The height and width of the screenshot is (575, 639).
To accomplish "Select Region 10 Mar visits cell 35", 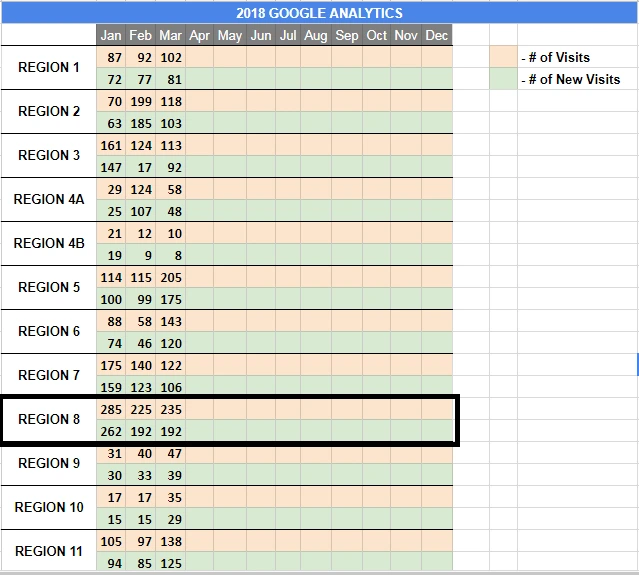I will point(170,497).
